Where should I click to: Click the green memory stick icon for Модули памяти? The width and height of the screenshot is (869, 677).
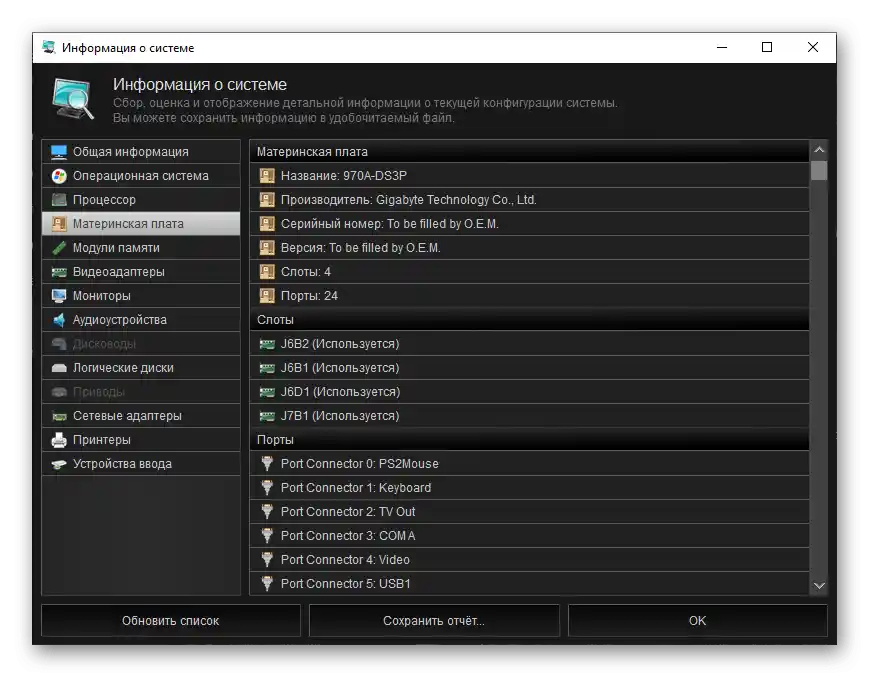click(59, 248)
